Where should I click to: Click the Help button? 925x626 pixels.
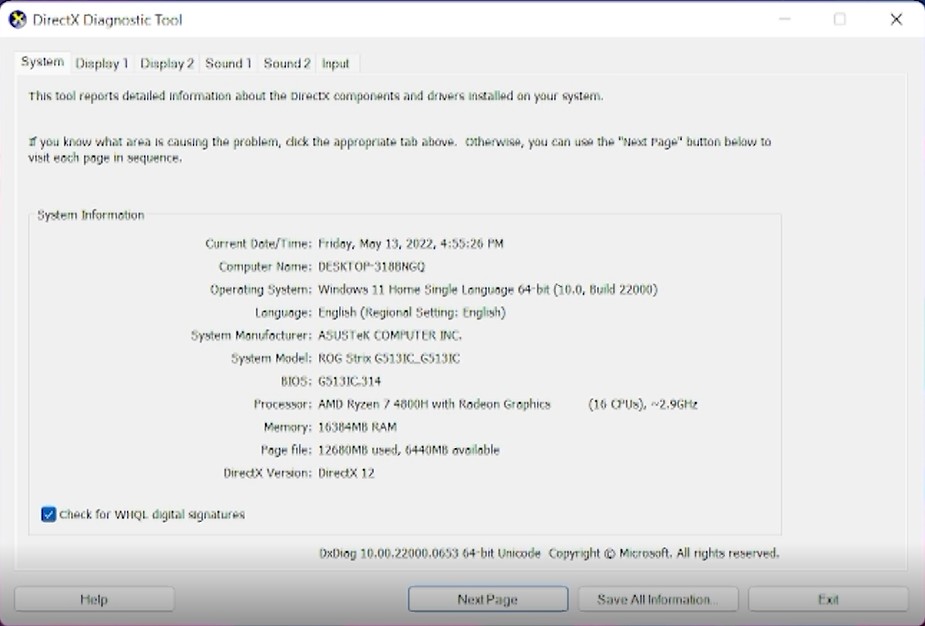94,599
